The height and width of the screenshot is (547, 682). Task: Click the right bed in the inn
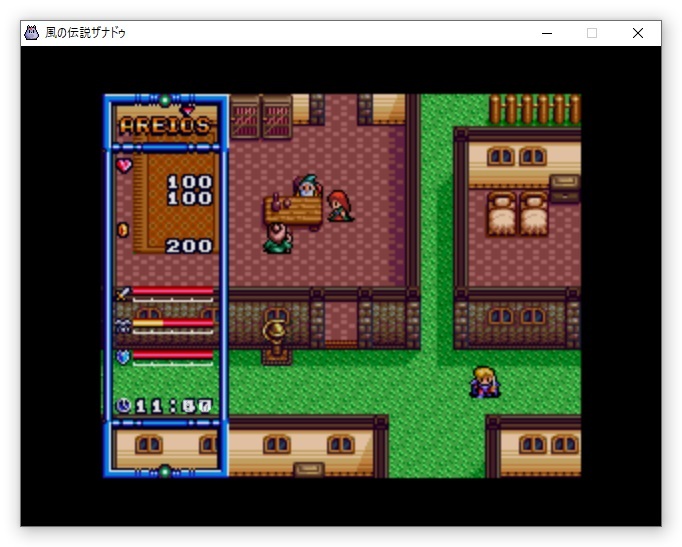coord(533,214)
